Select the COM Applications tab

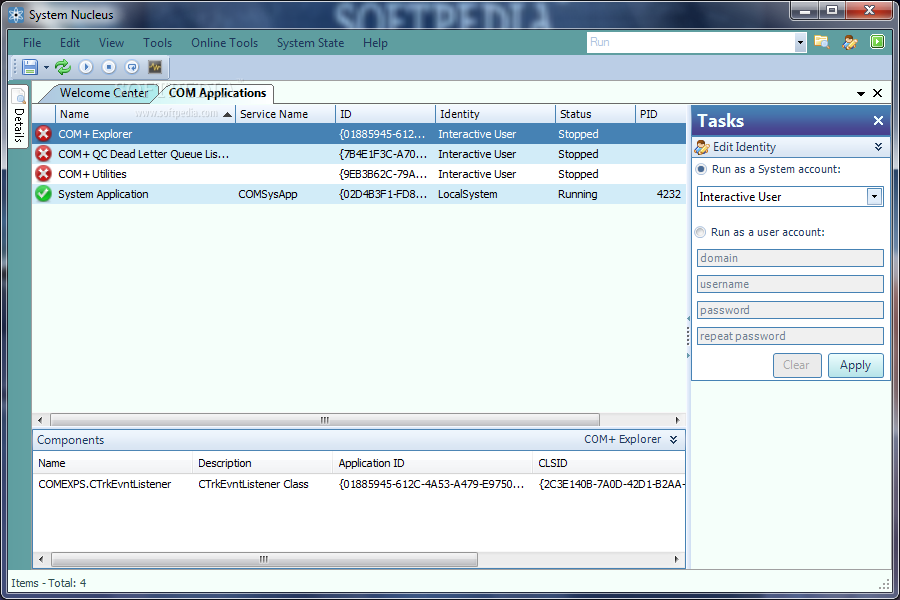[x=218, y=93]
